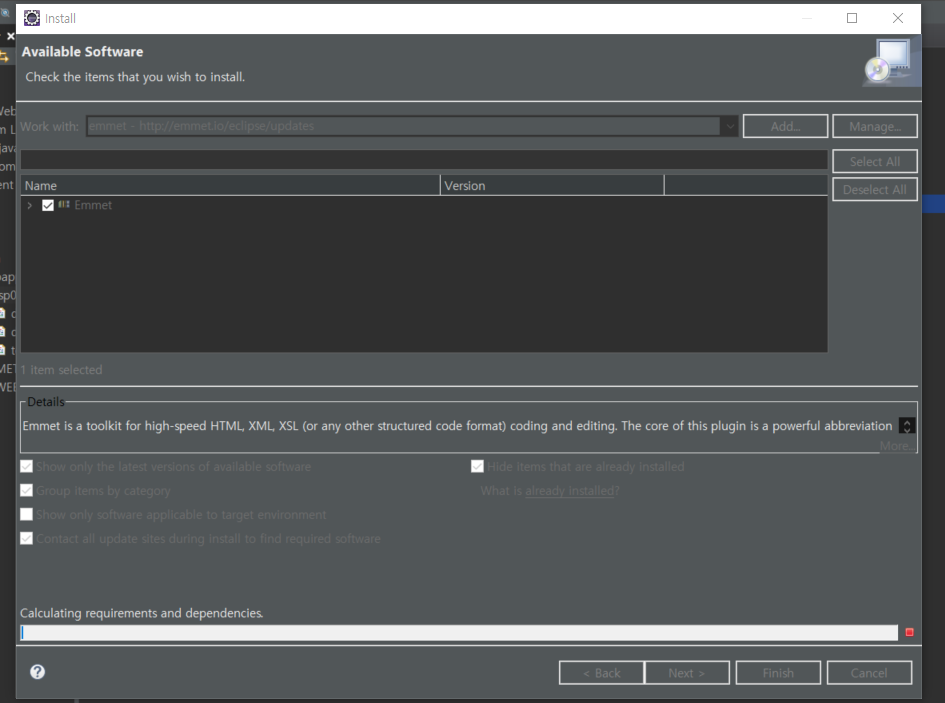Maximize the Install dialog window
This screenshot has width=945, height=703.
pyautogui.click(x=852, y=18)
